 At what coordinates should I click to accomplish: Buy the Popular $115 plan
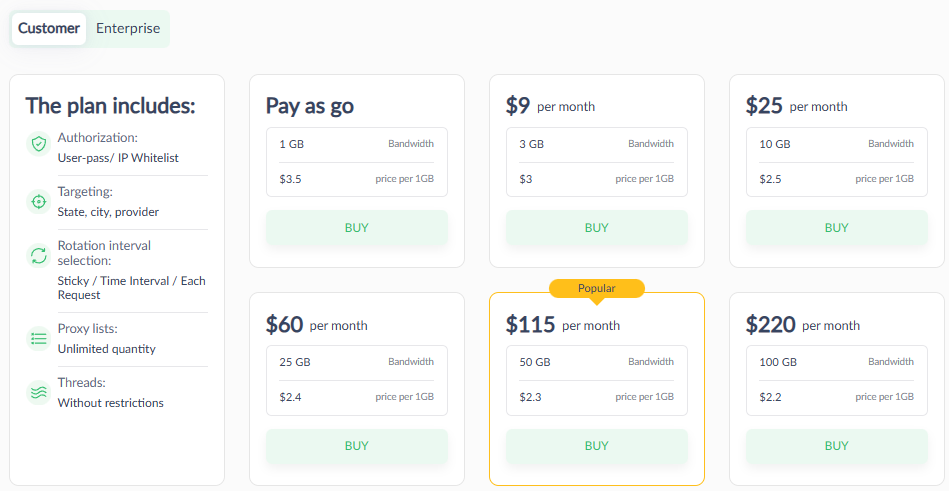596,446
